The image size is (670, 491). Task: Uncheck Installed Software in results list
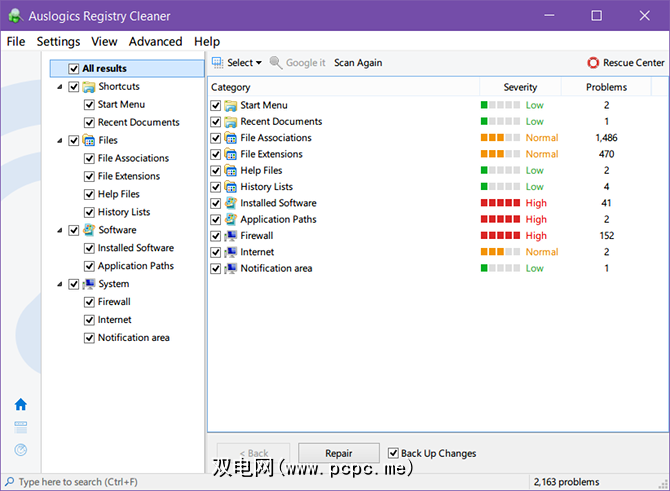coord(216,203)
